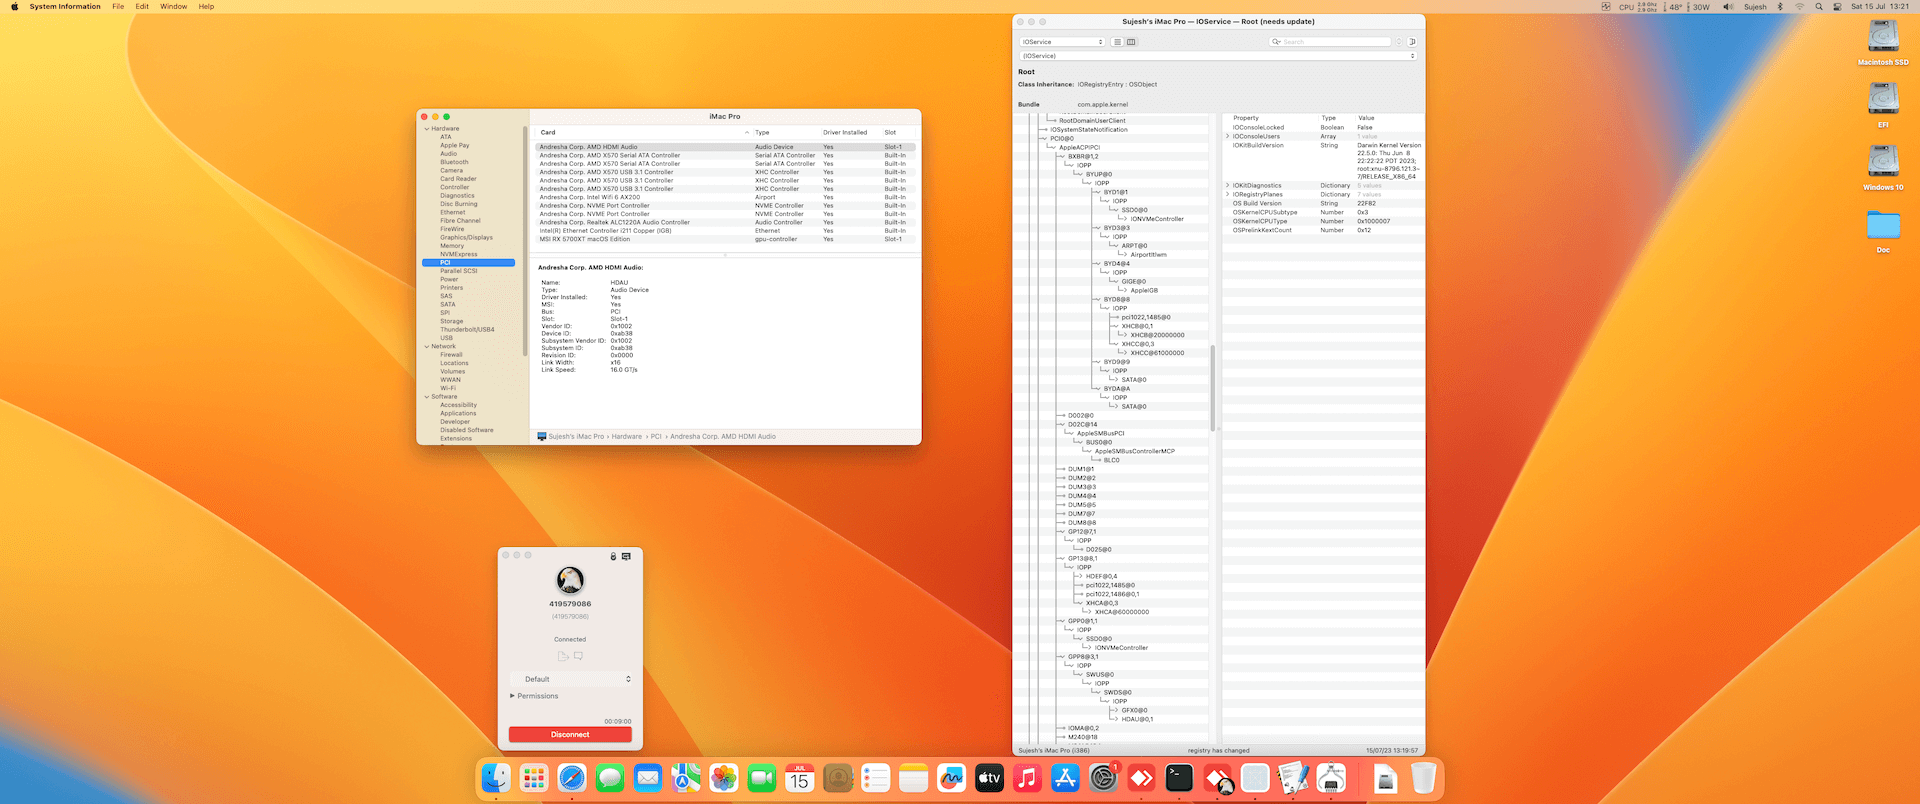This screenshot has height=804, width=1920.
Task: Open the (IOService) path dropdown
Action: (x=1217, y=56)
